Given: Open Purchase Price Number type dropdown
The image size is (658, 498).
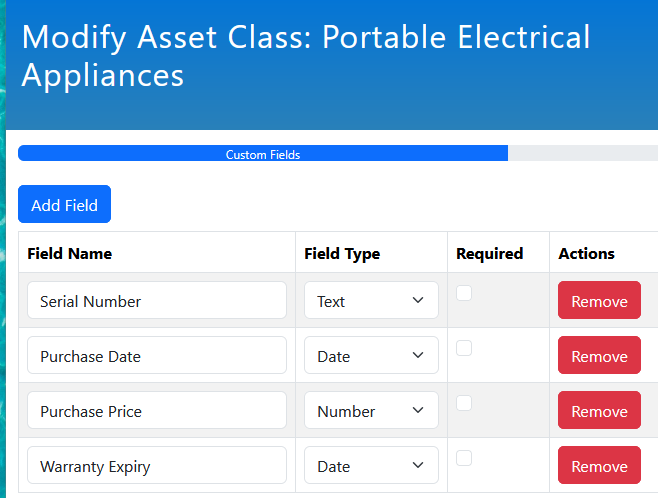Looking at the screenshot, I should pos(371,411).
